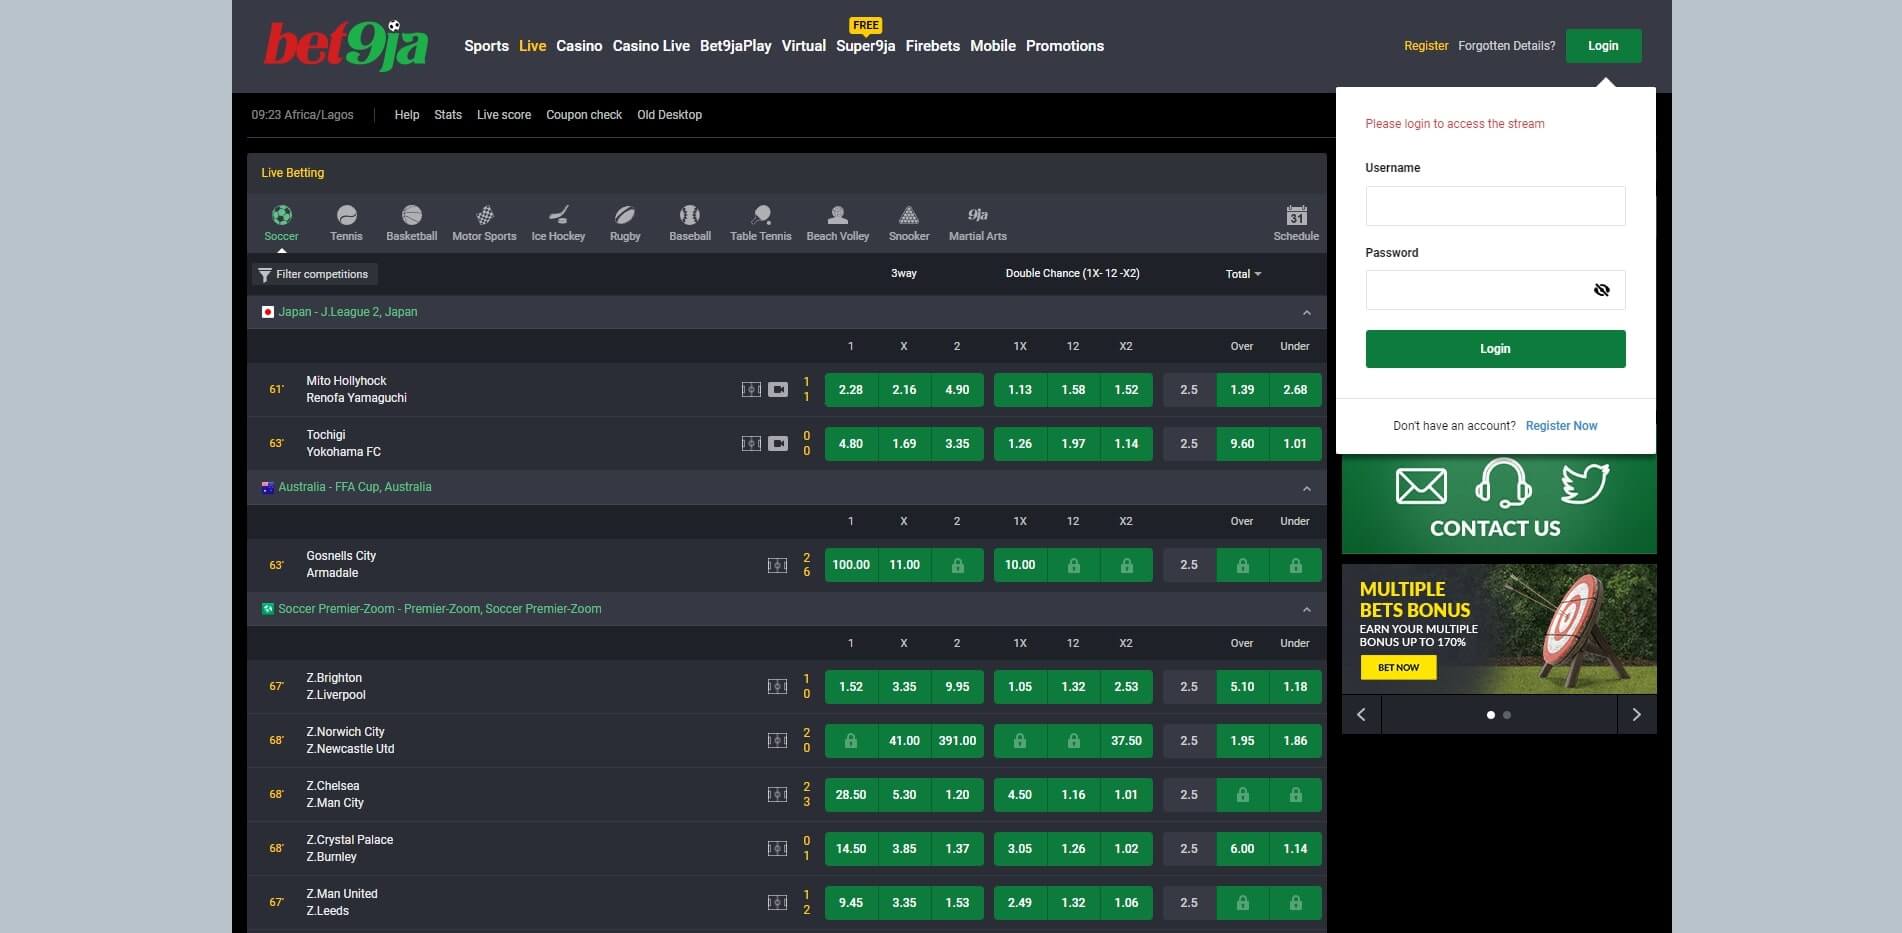Viewport: 1902px width, 933px height.
Task: Click the right carousel arrow on banner
Action: pyautogui.click(x=1636, y=714)
